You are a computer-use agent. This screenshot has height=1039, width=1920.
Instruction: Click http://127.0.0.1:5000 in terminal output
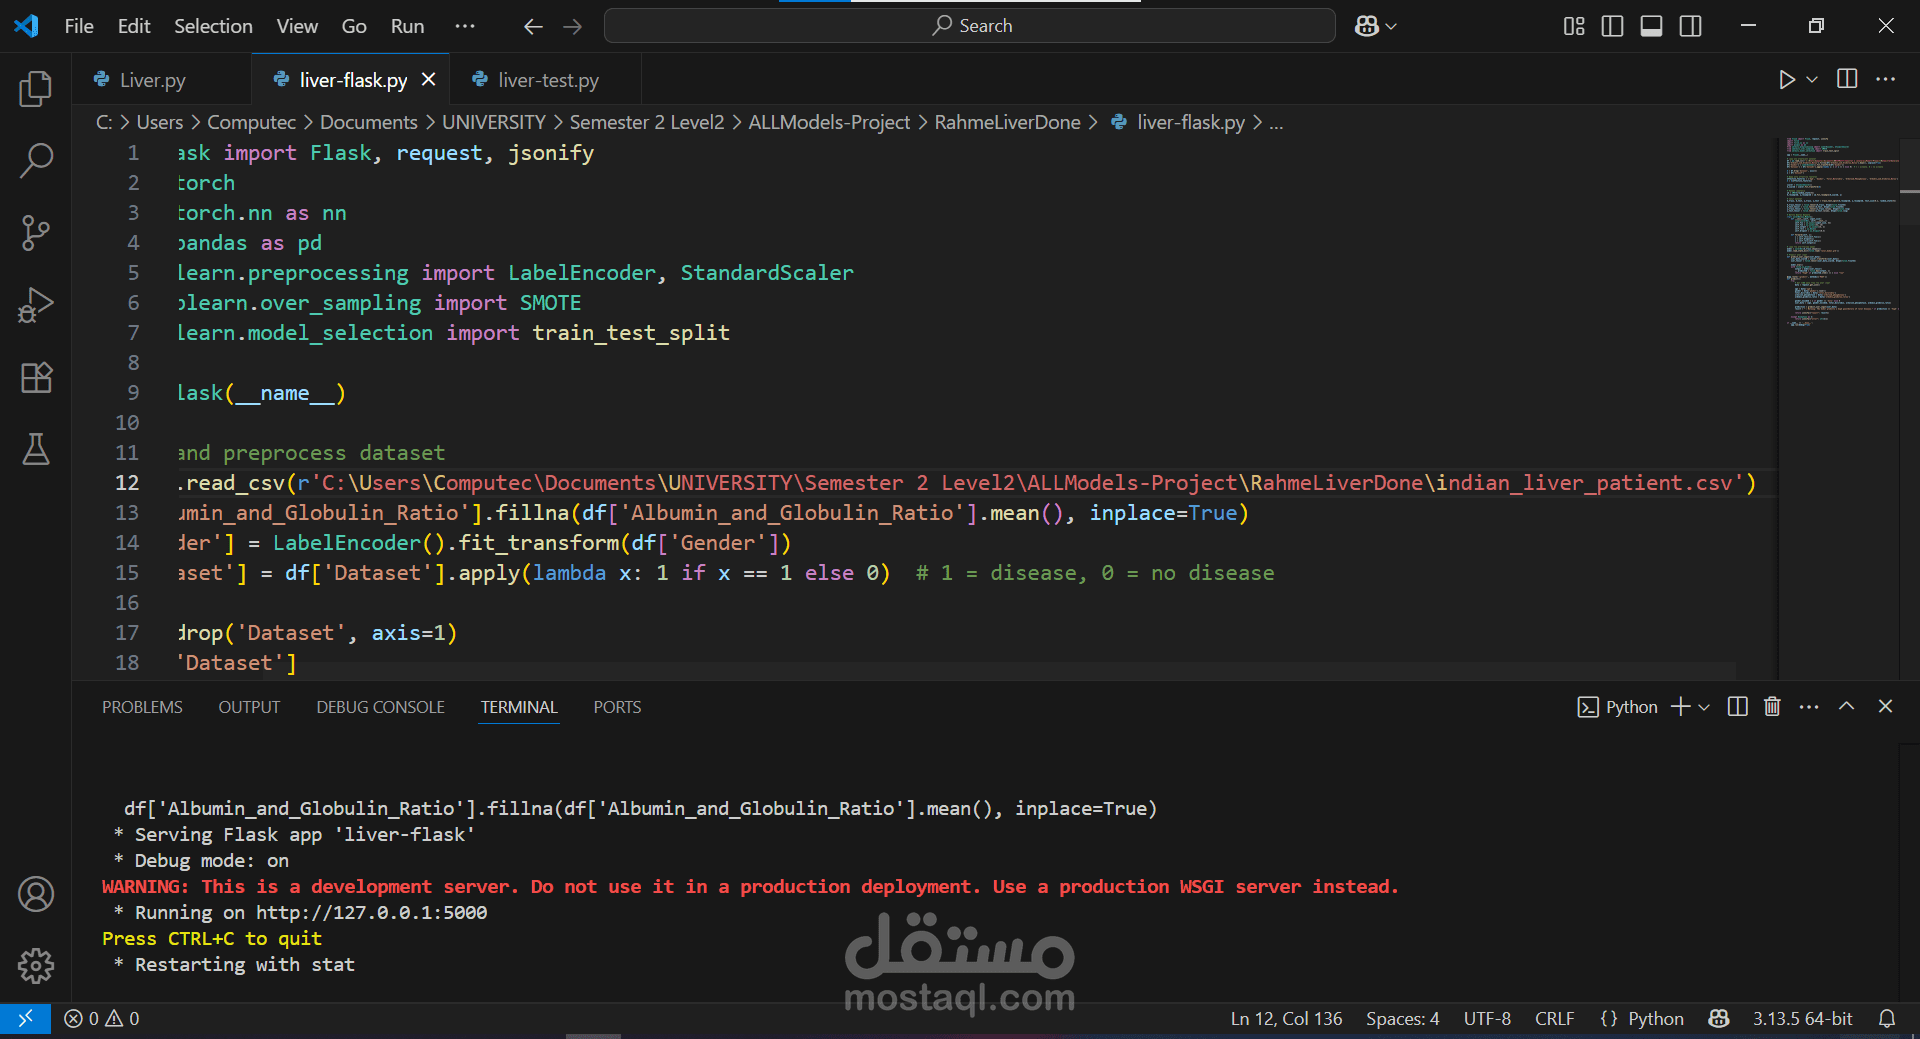click(371, 912)
